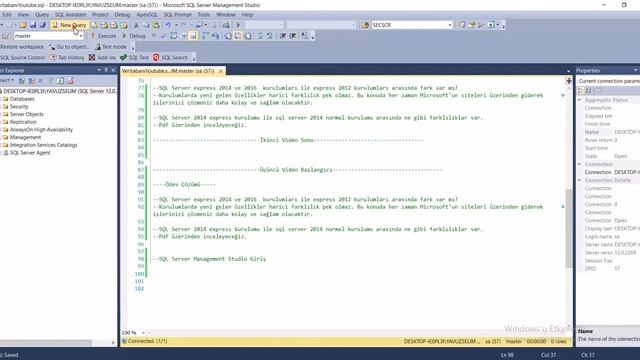Click the Comment selected lines icon
640x360 pixels.
(260, 36)
